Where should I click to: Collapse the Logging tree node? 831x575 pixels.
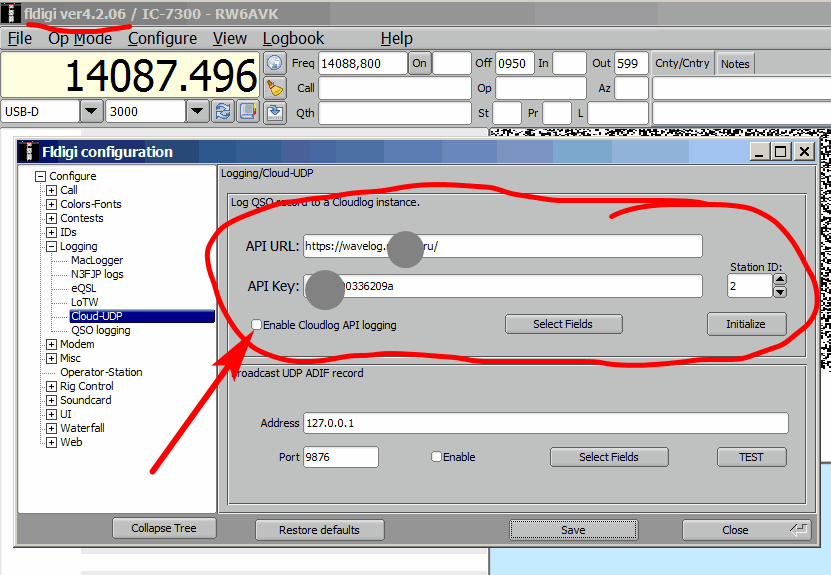click(x=51, y=246)
